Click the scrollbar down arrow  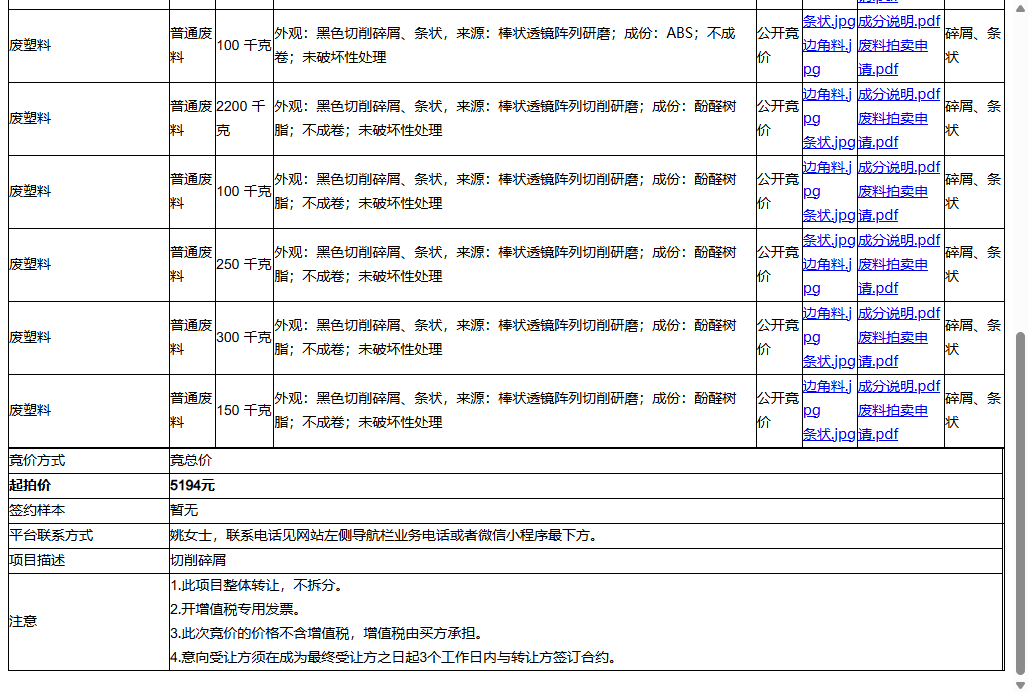pos(1019,685)
